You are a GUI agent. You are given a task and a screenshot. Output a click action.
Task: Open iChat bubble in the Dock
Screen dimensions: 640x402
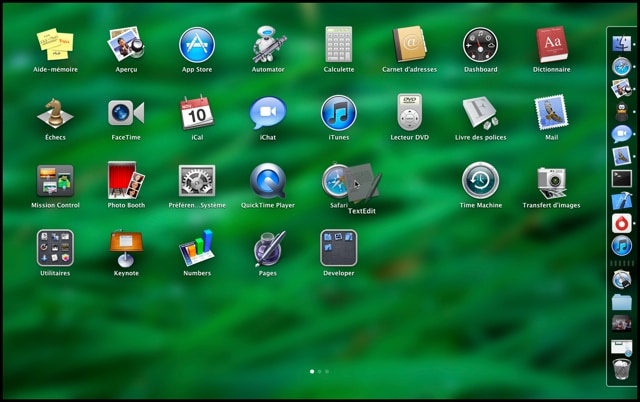(x=622, y=134)
